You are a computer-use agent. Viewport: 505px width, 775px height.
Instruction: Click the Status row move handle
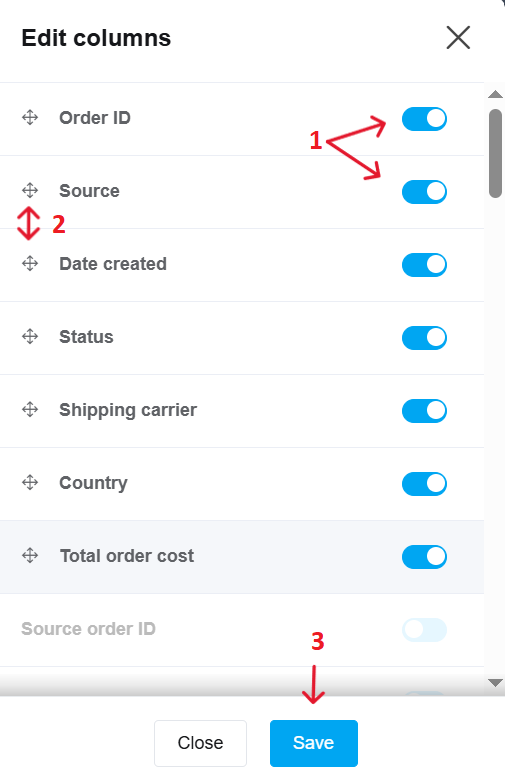[30, 337]
